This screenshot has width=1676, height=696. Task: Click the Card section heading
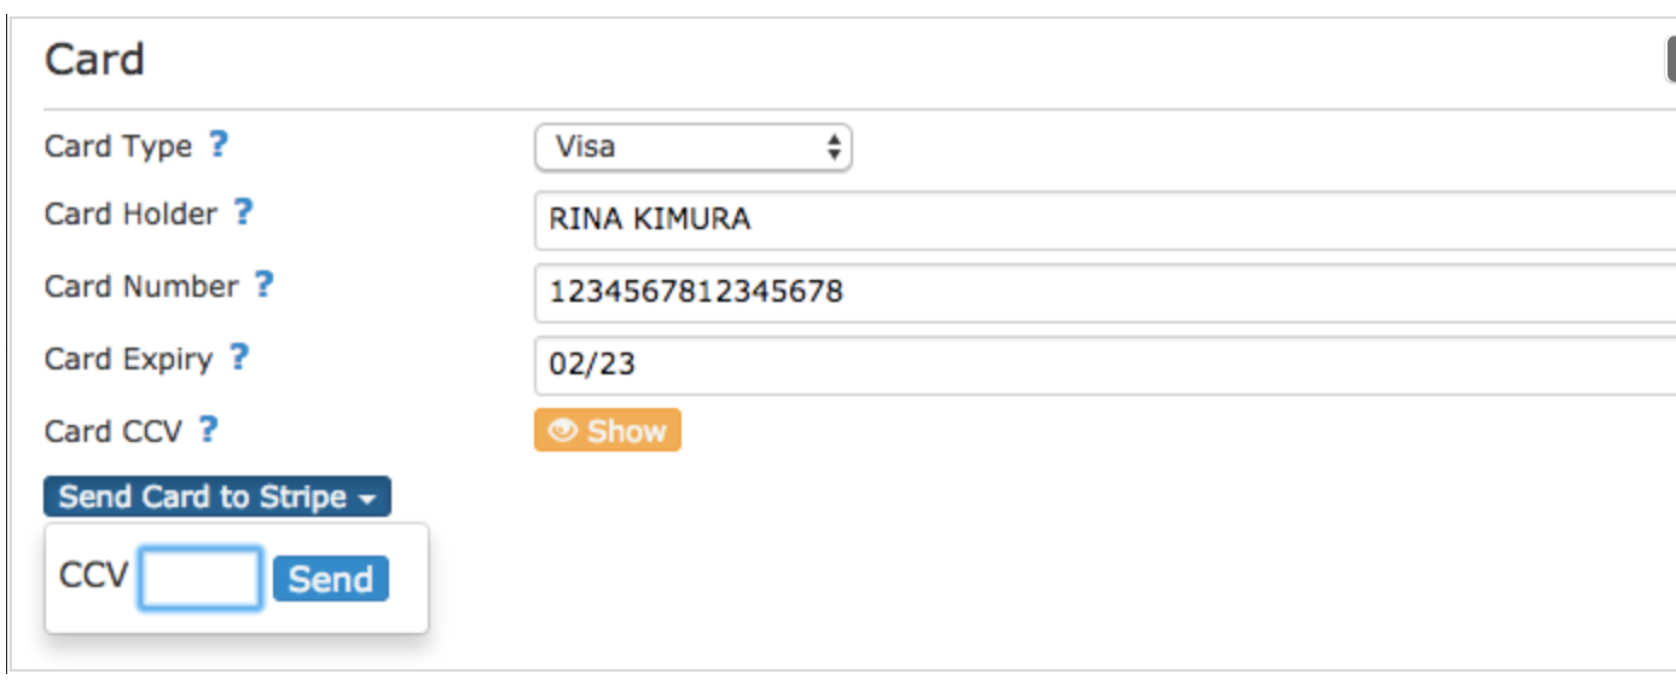click(94, 60)
